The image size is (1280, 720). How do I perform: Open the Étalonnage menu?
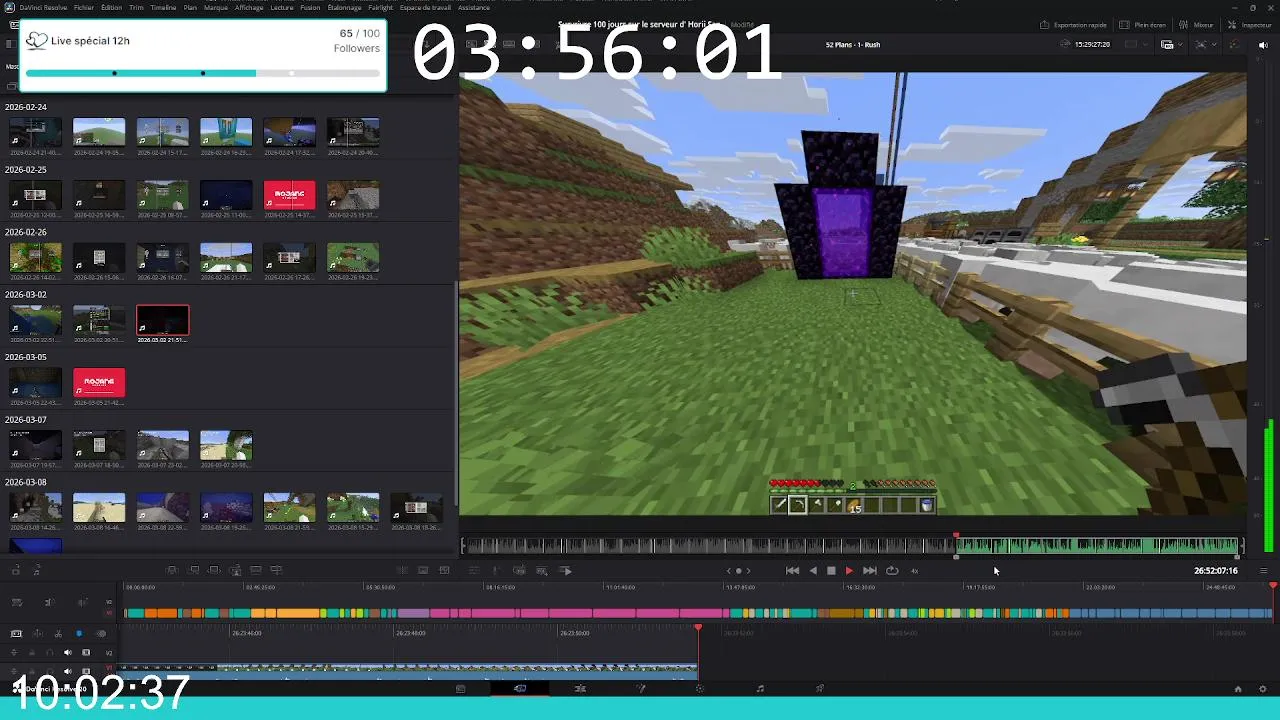click(x=344, y=7)
